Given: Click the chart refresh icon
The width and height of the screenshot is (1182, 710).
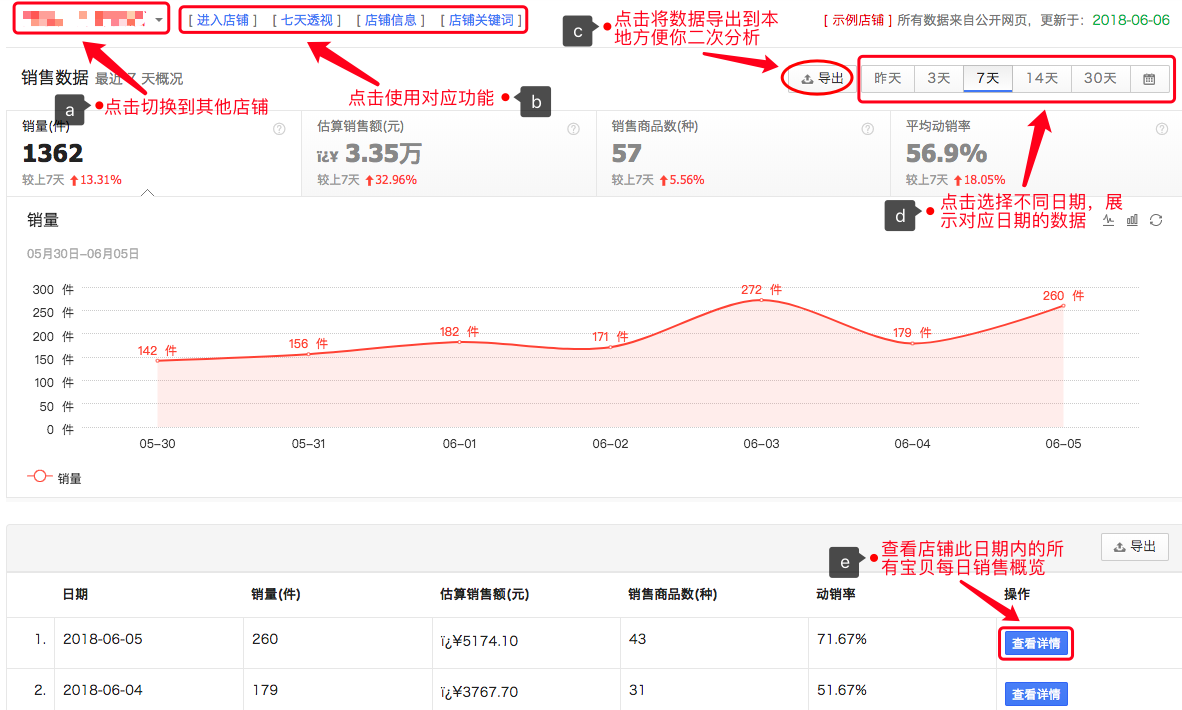Looking at the screenshot, I should click(x=1156, y=220).
